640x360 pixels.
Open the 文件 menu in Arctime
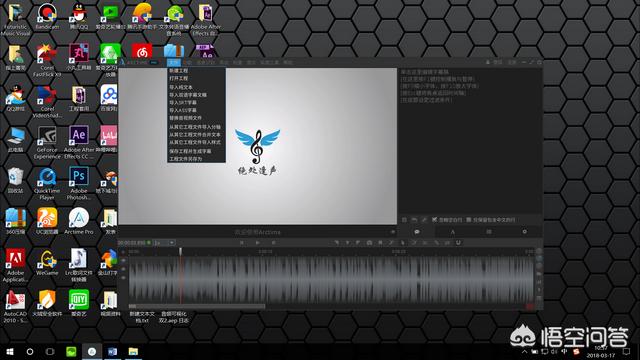pos(174,62)
